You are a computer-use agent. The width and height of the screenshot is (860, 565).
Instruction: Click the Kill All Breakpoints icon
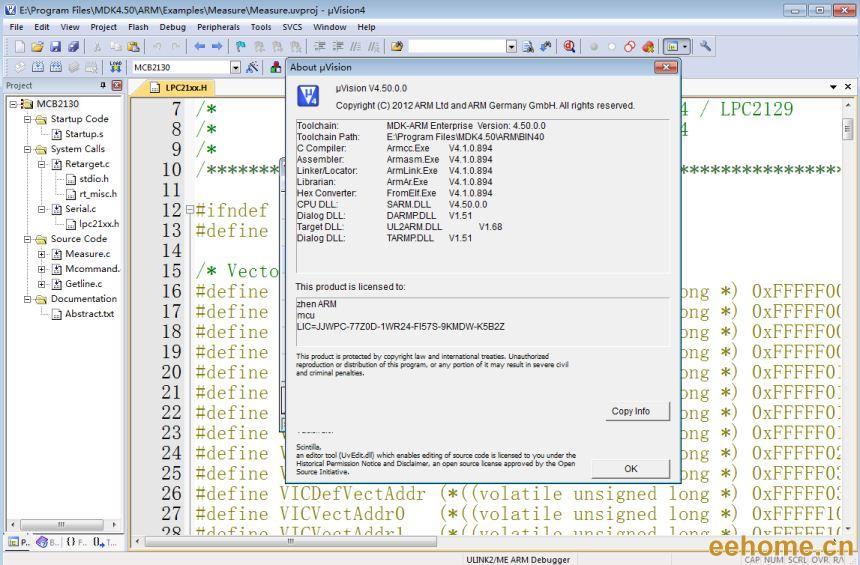(x=648, y=47)
